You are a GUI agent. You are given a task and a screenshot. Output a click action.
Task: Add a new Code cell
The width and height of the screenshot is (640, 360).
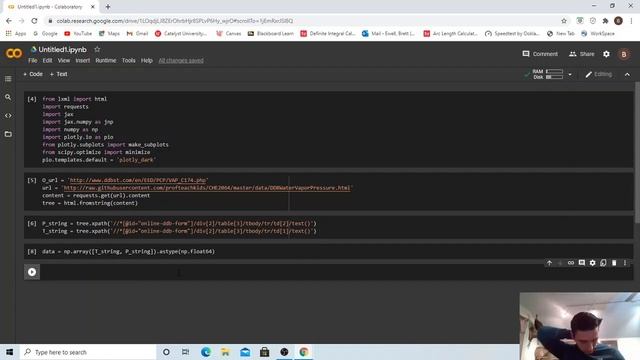click(33, 74)
